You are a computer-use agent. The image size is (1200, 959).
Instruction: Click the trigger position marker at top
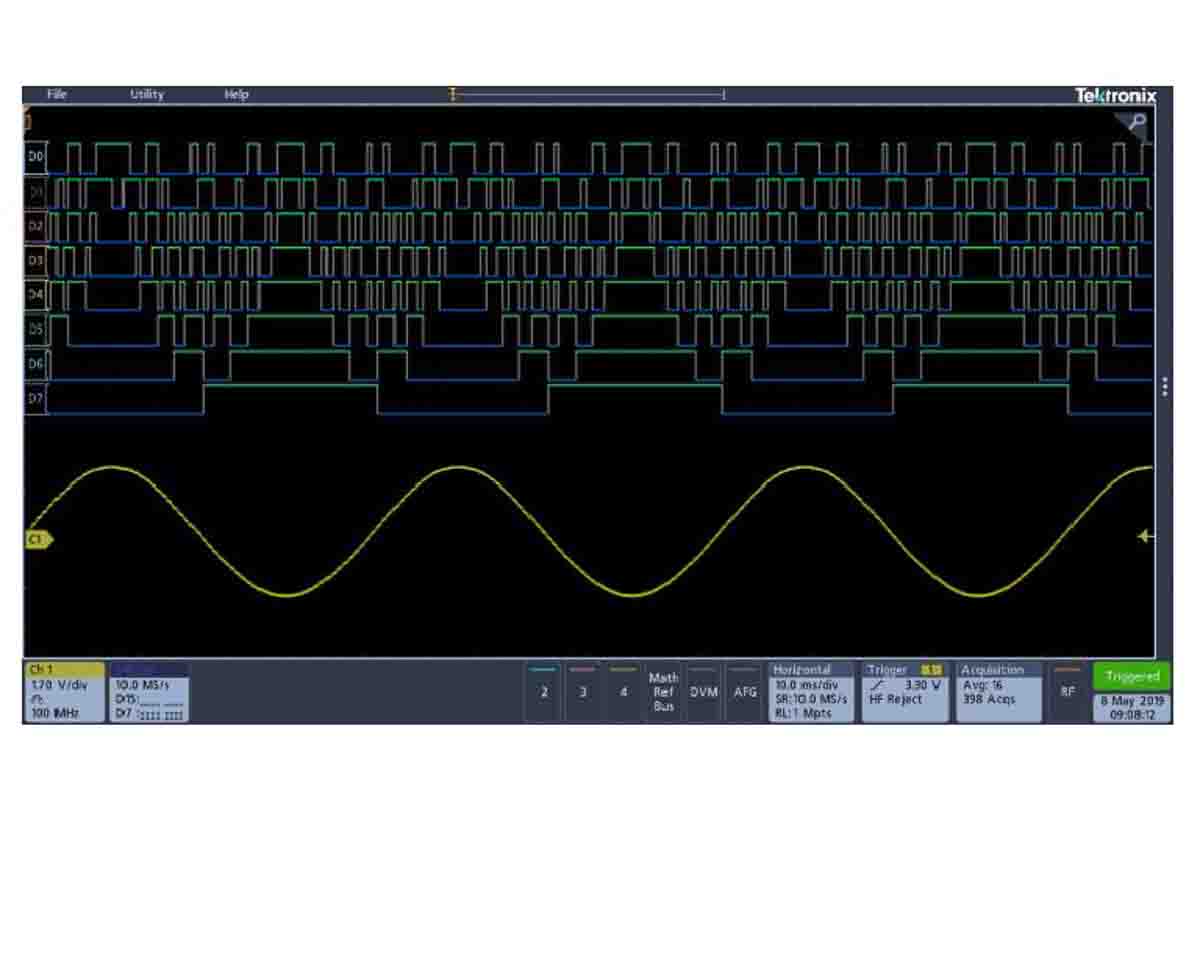tap(453, 95)
